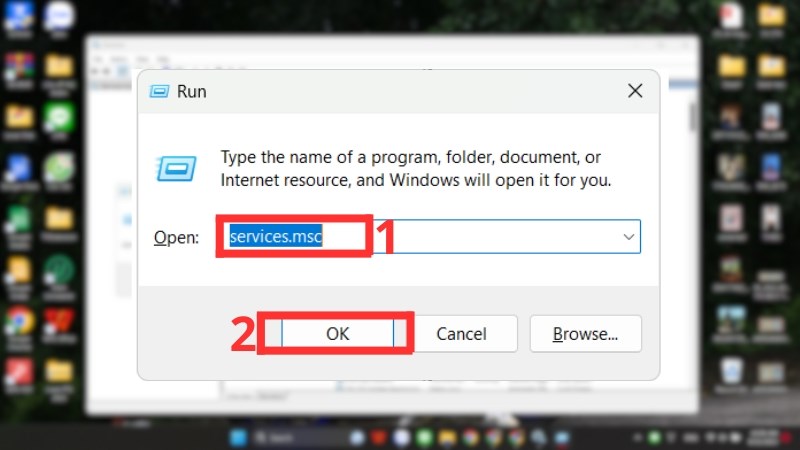Click the services.msc text in Open field
This screenshot has width=800, height=450.
click(276, 236)
